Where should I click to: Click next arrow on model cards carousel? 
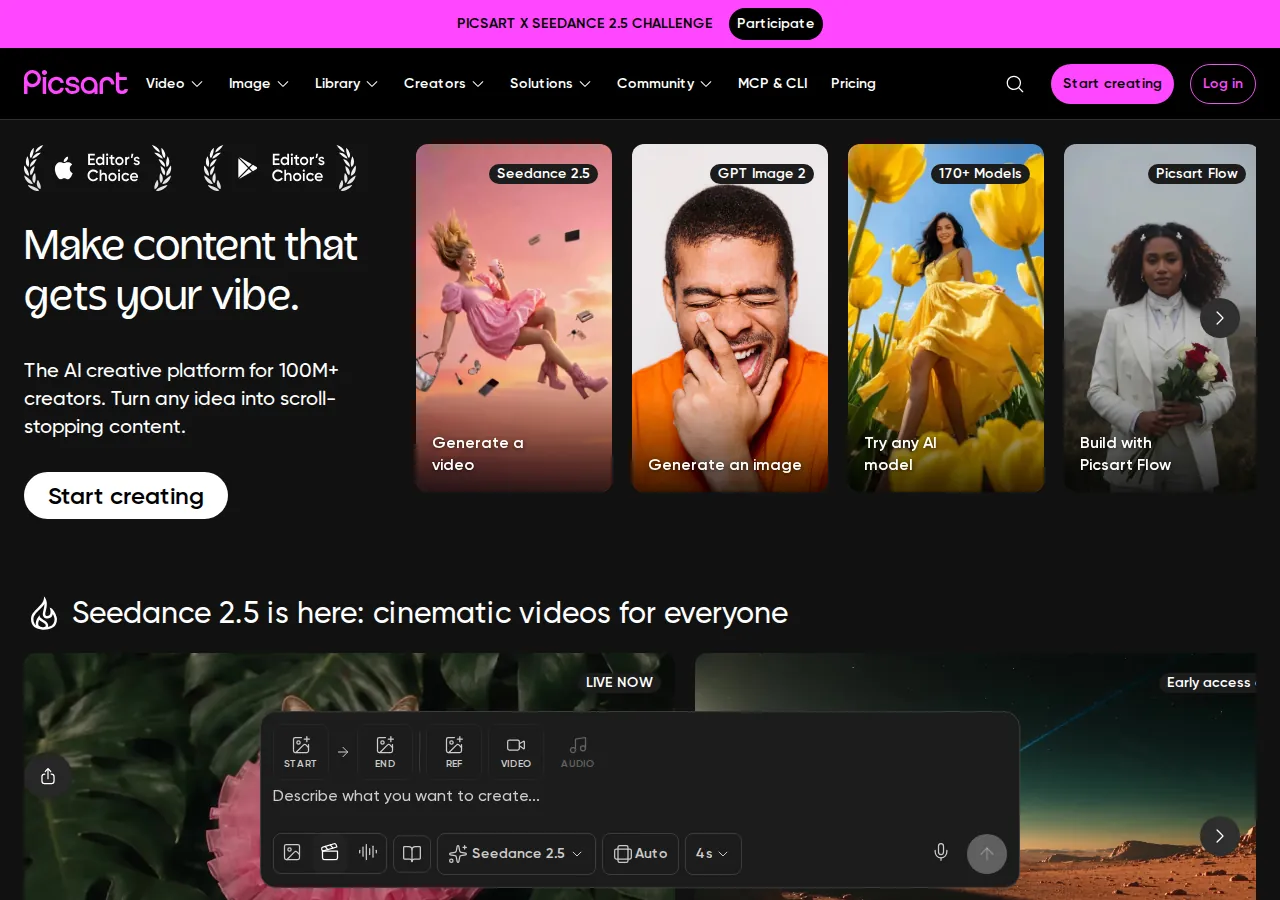coord(1220,318)
